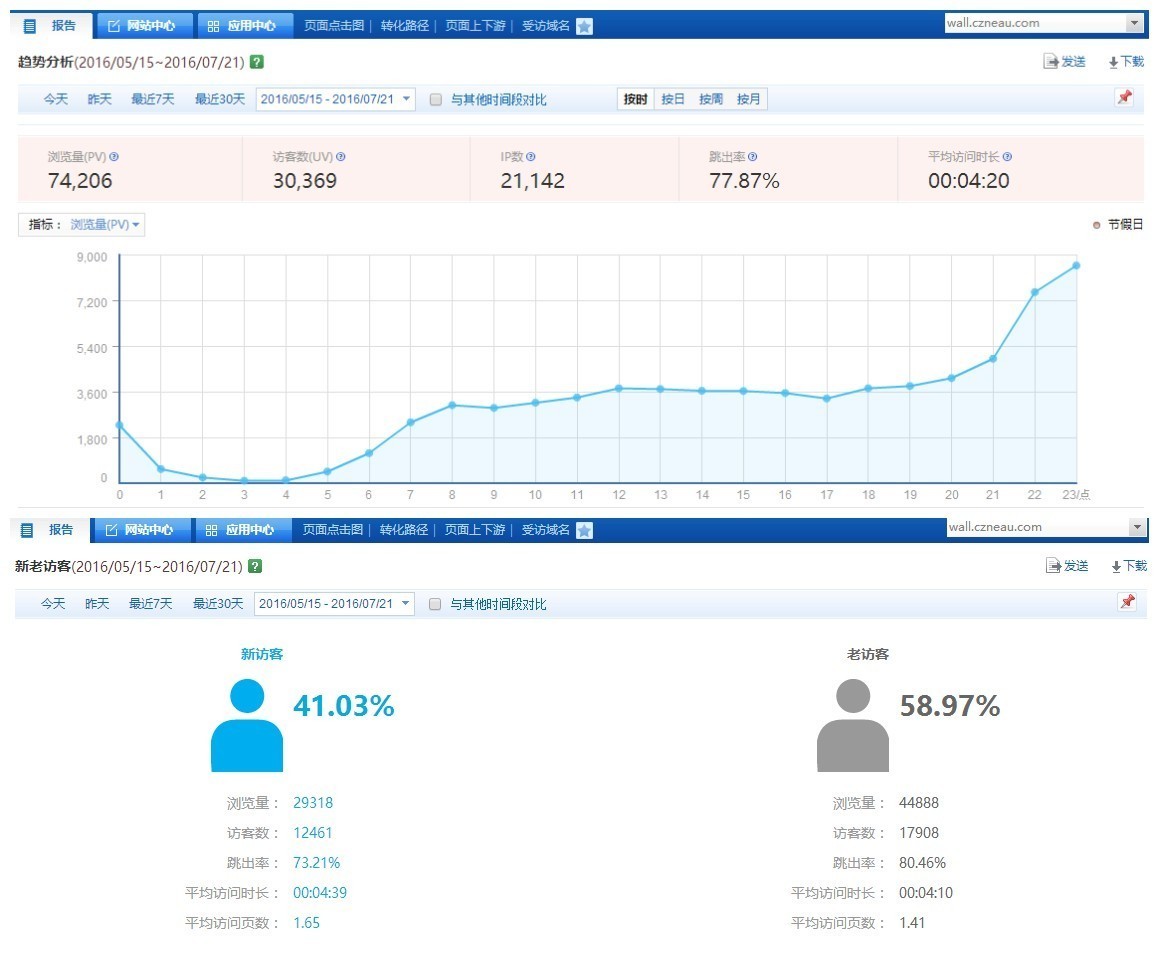Click the help icon beside 跳出率 metric

click(752, 157)
